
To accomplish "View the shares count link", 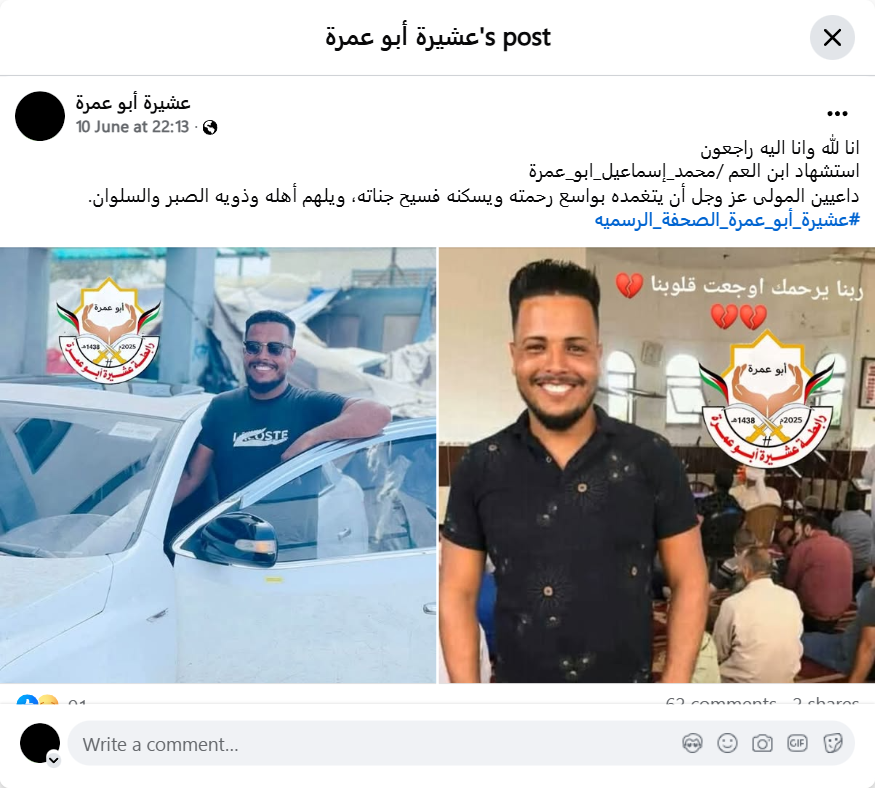I will (825, 701).
